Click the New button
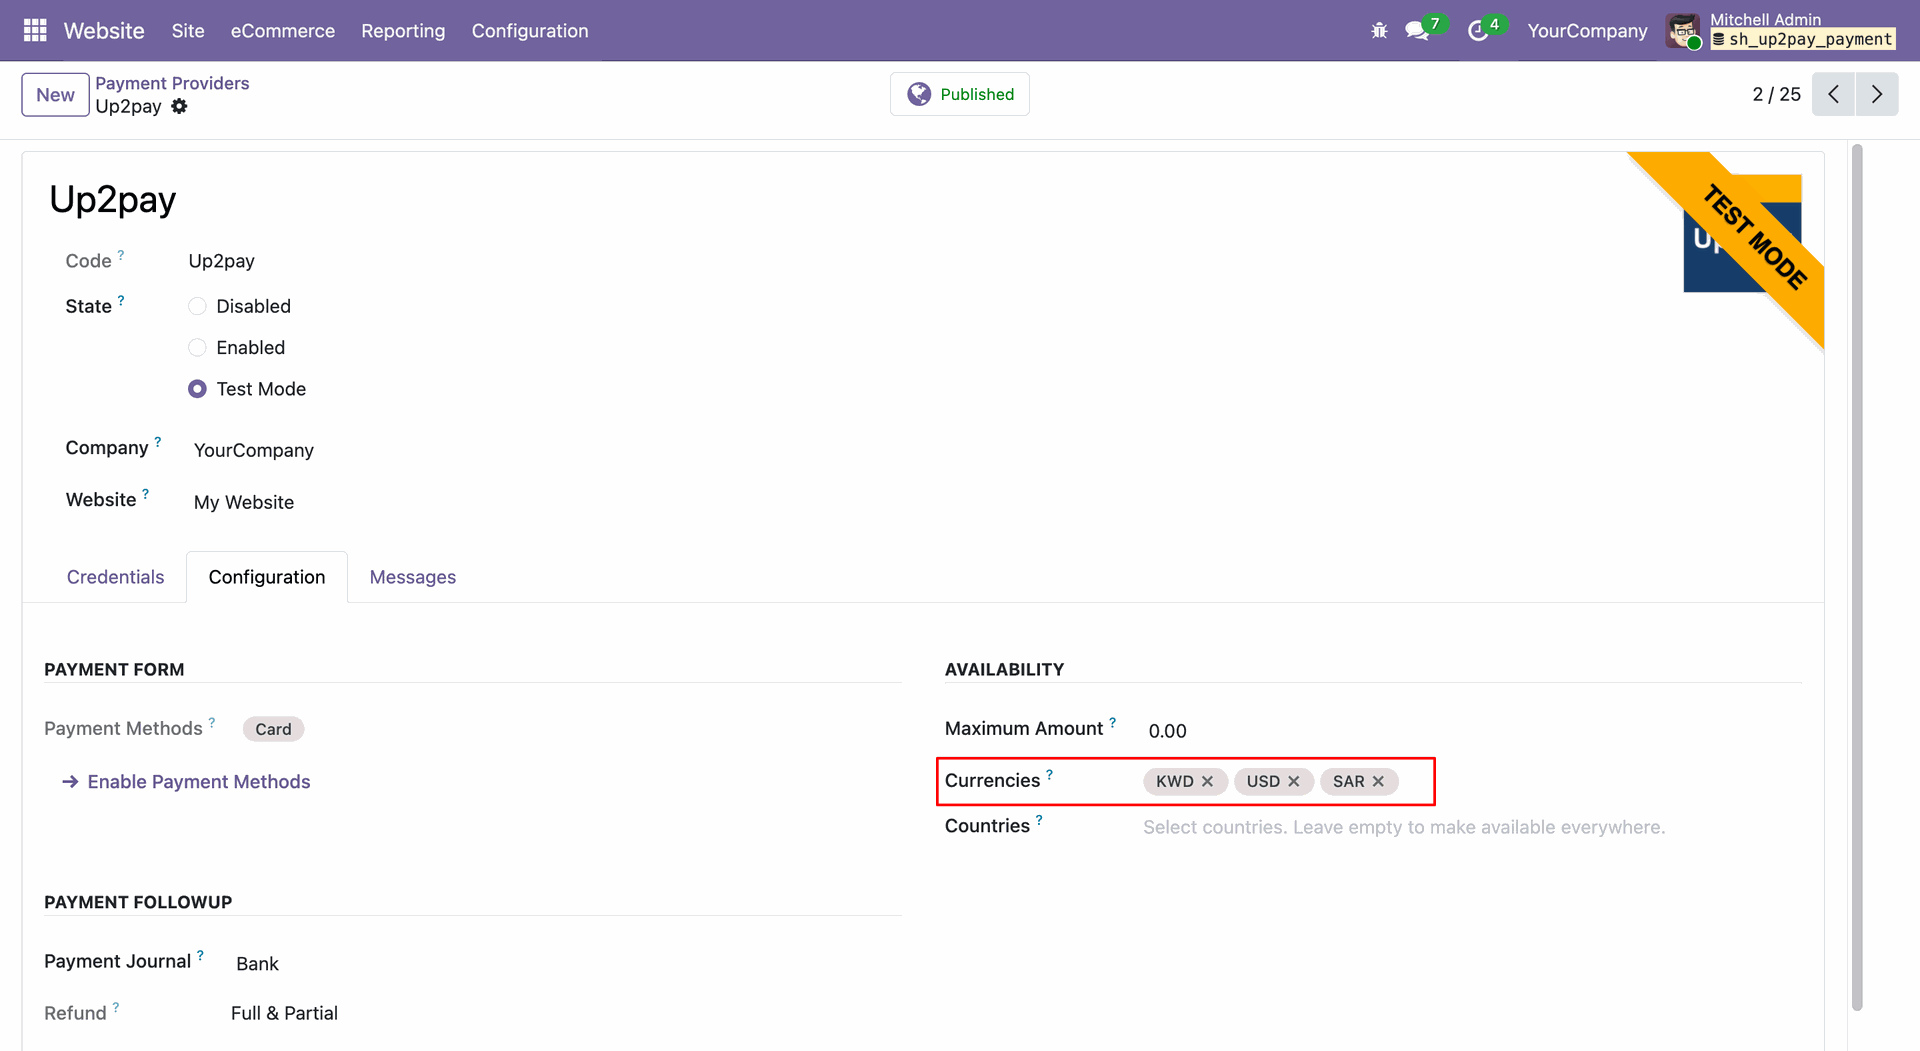 (x=55, y=95)
